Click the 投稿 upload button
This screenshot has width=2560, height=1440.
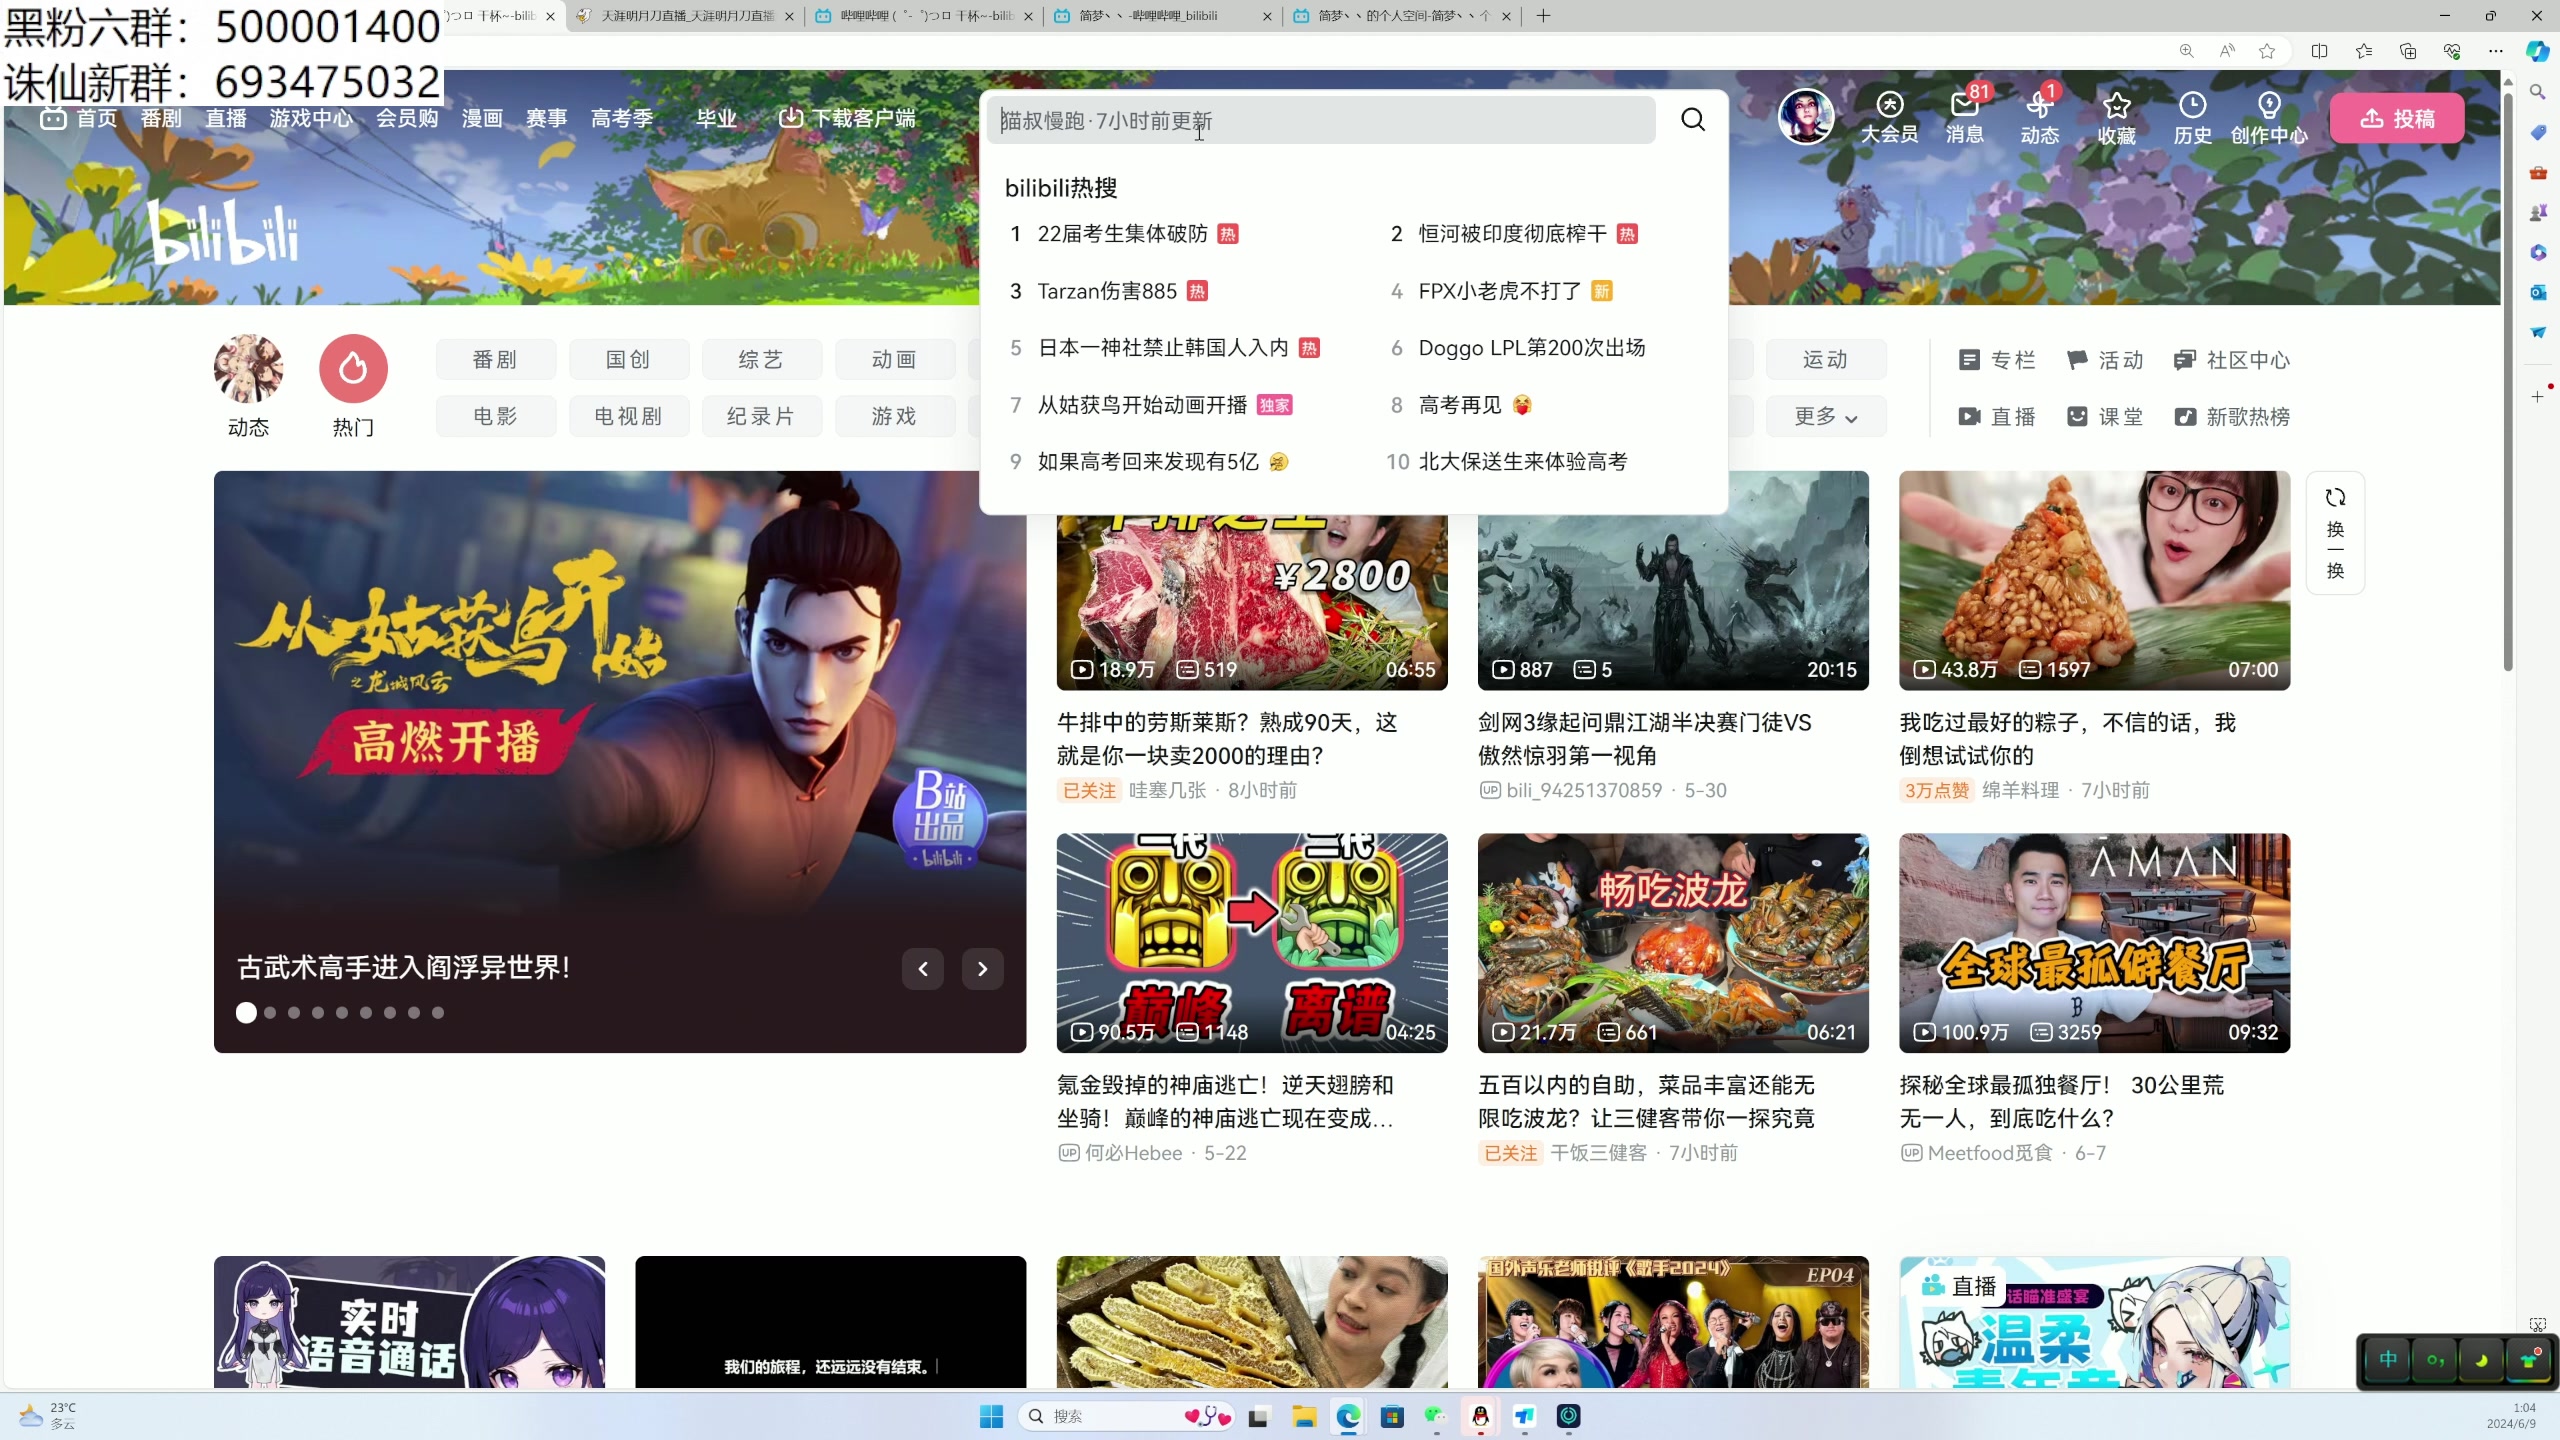pyautogui.click(x=2396, y=118)
